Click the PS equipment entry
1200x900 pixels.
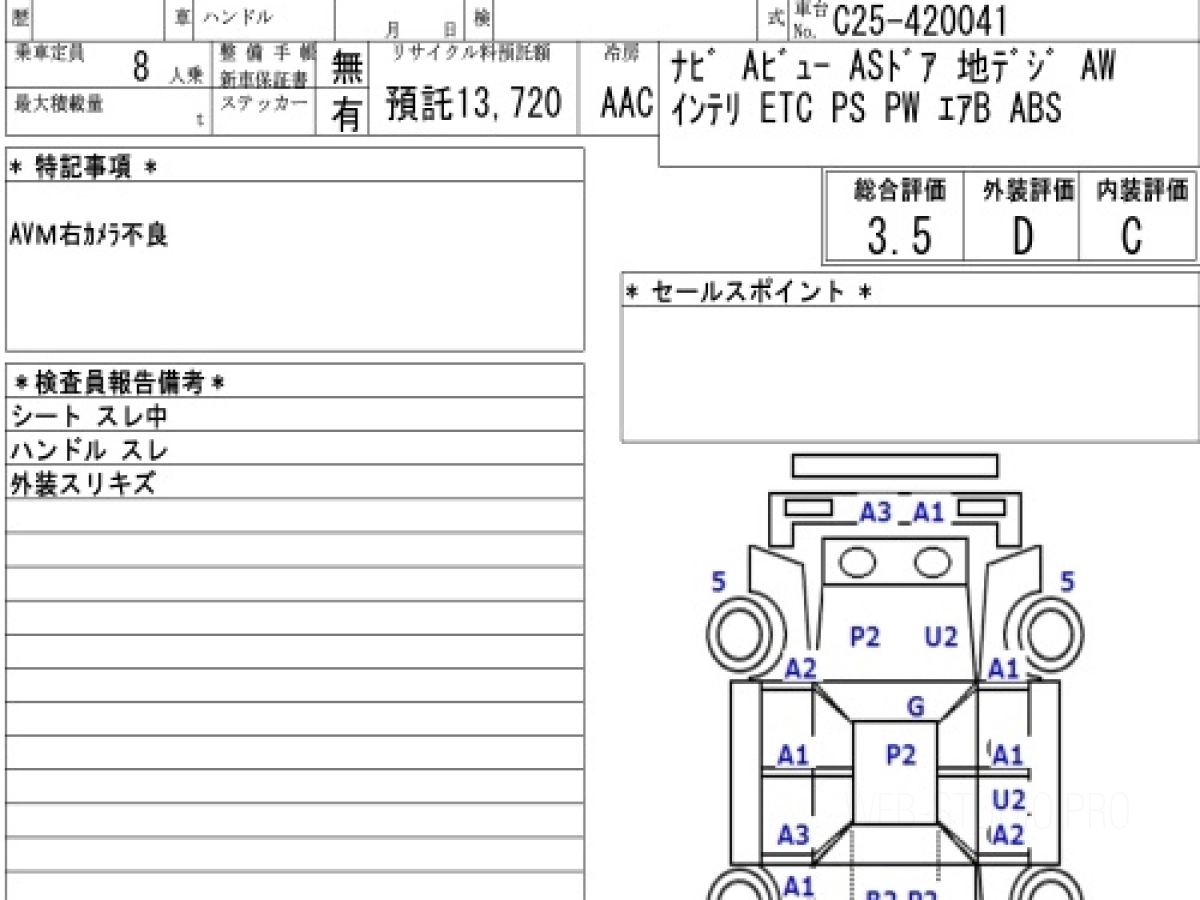point(849,108)
